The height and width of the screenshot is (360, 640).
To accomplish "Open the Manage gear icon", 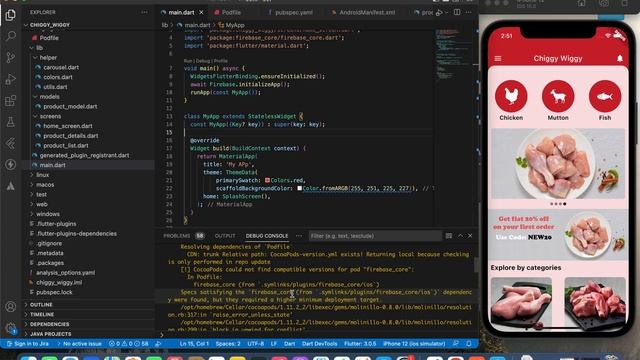I will 11,328.
